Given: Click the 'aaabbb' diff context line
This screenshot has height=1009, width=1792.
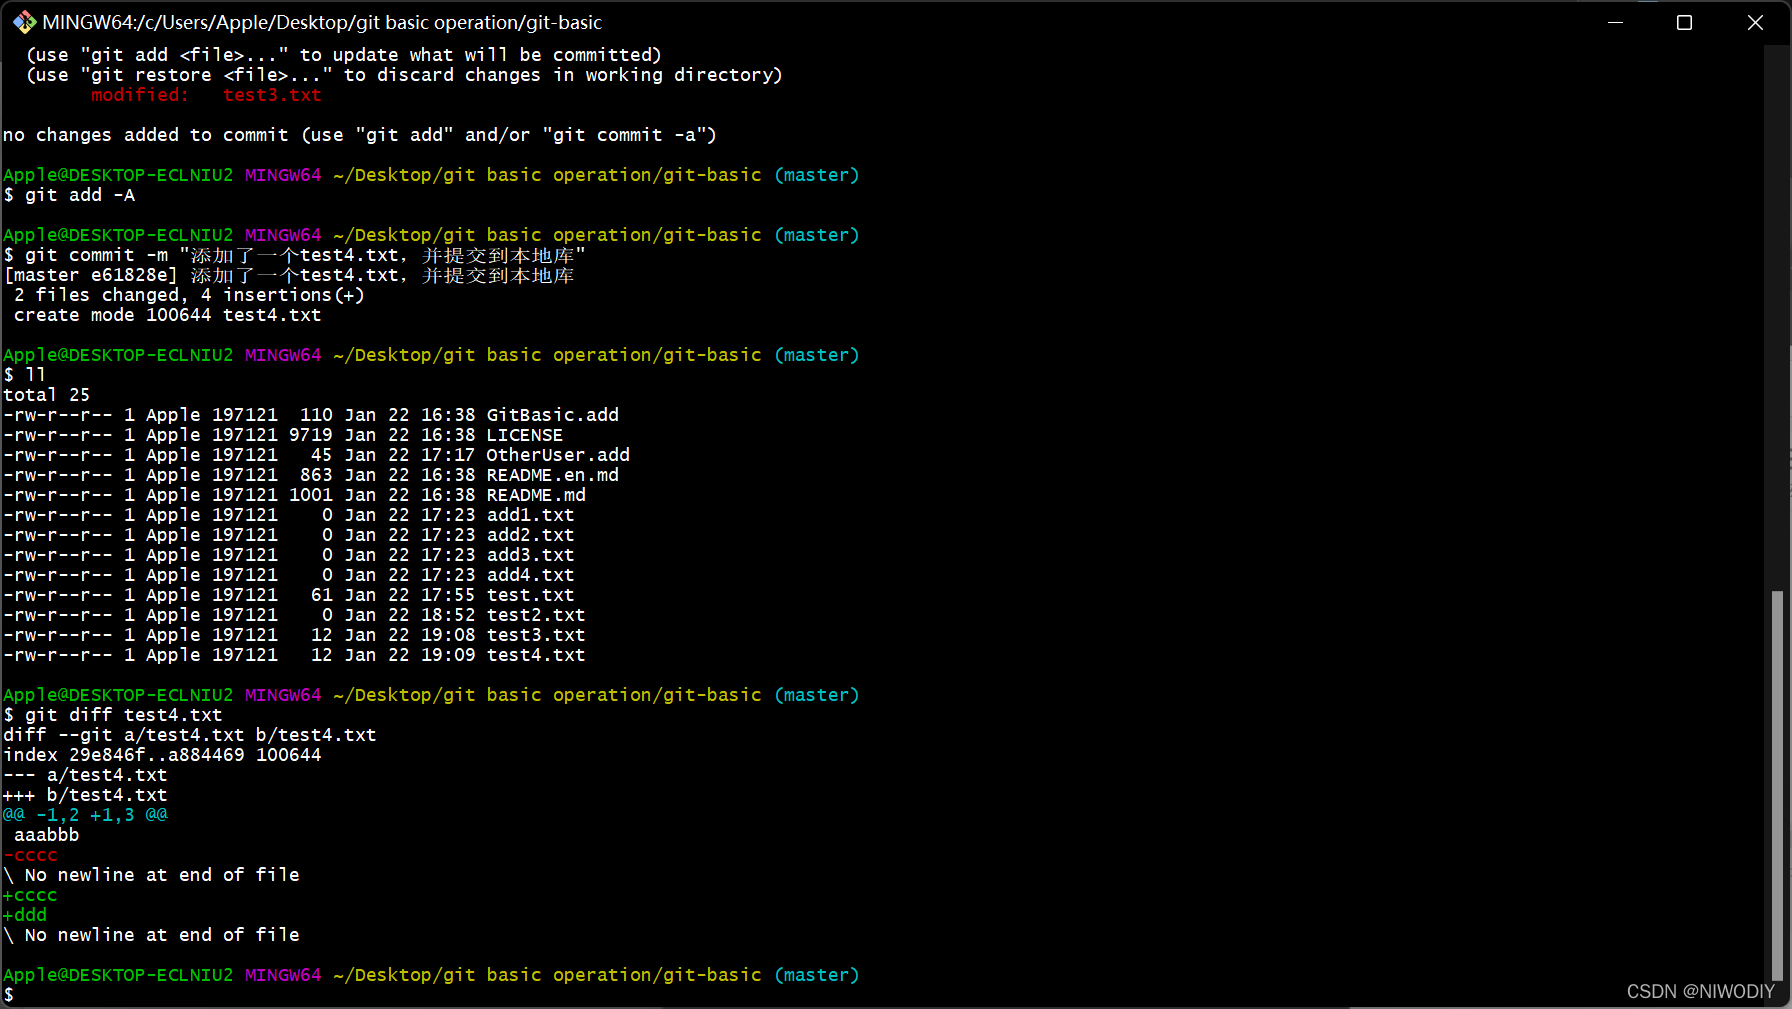Looking at the screenshot, I should tap(47, 835).
